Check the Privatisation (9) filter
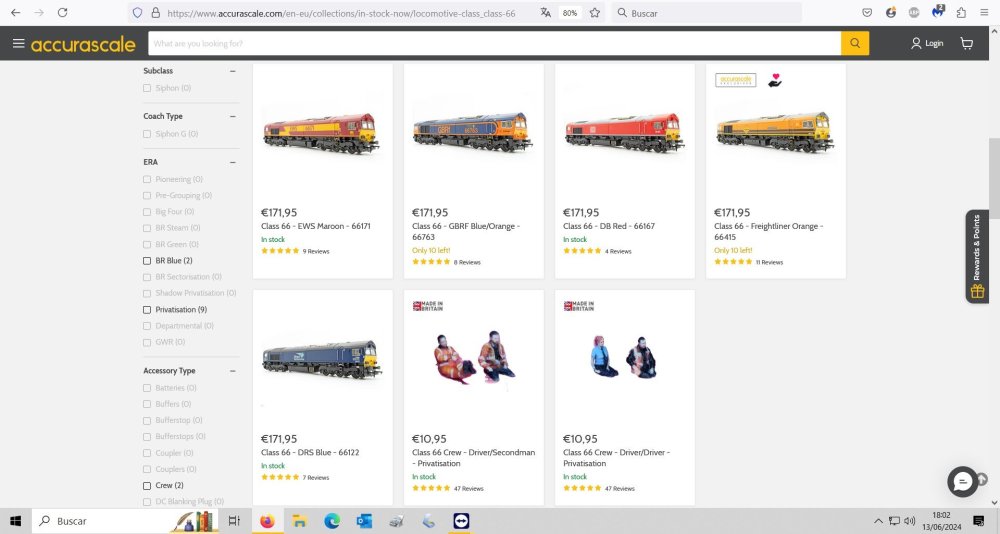 (147, 310)
